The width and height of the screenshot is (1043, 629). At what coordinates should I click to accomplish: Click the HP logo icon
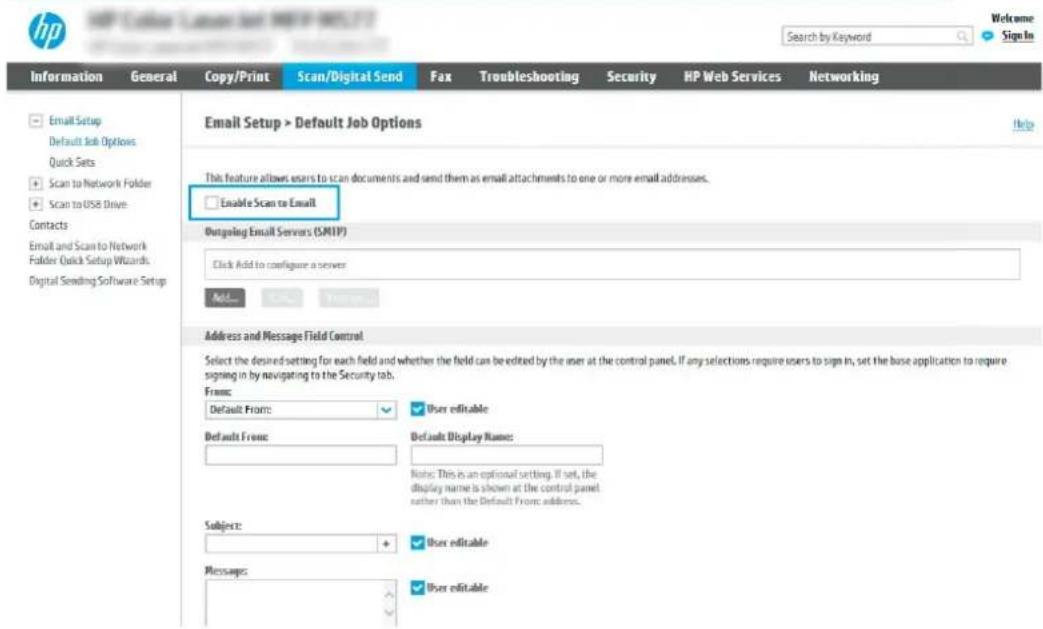coord(47,31)
